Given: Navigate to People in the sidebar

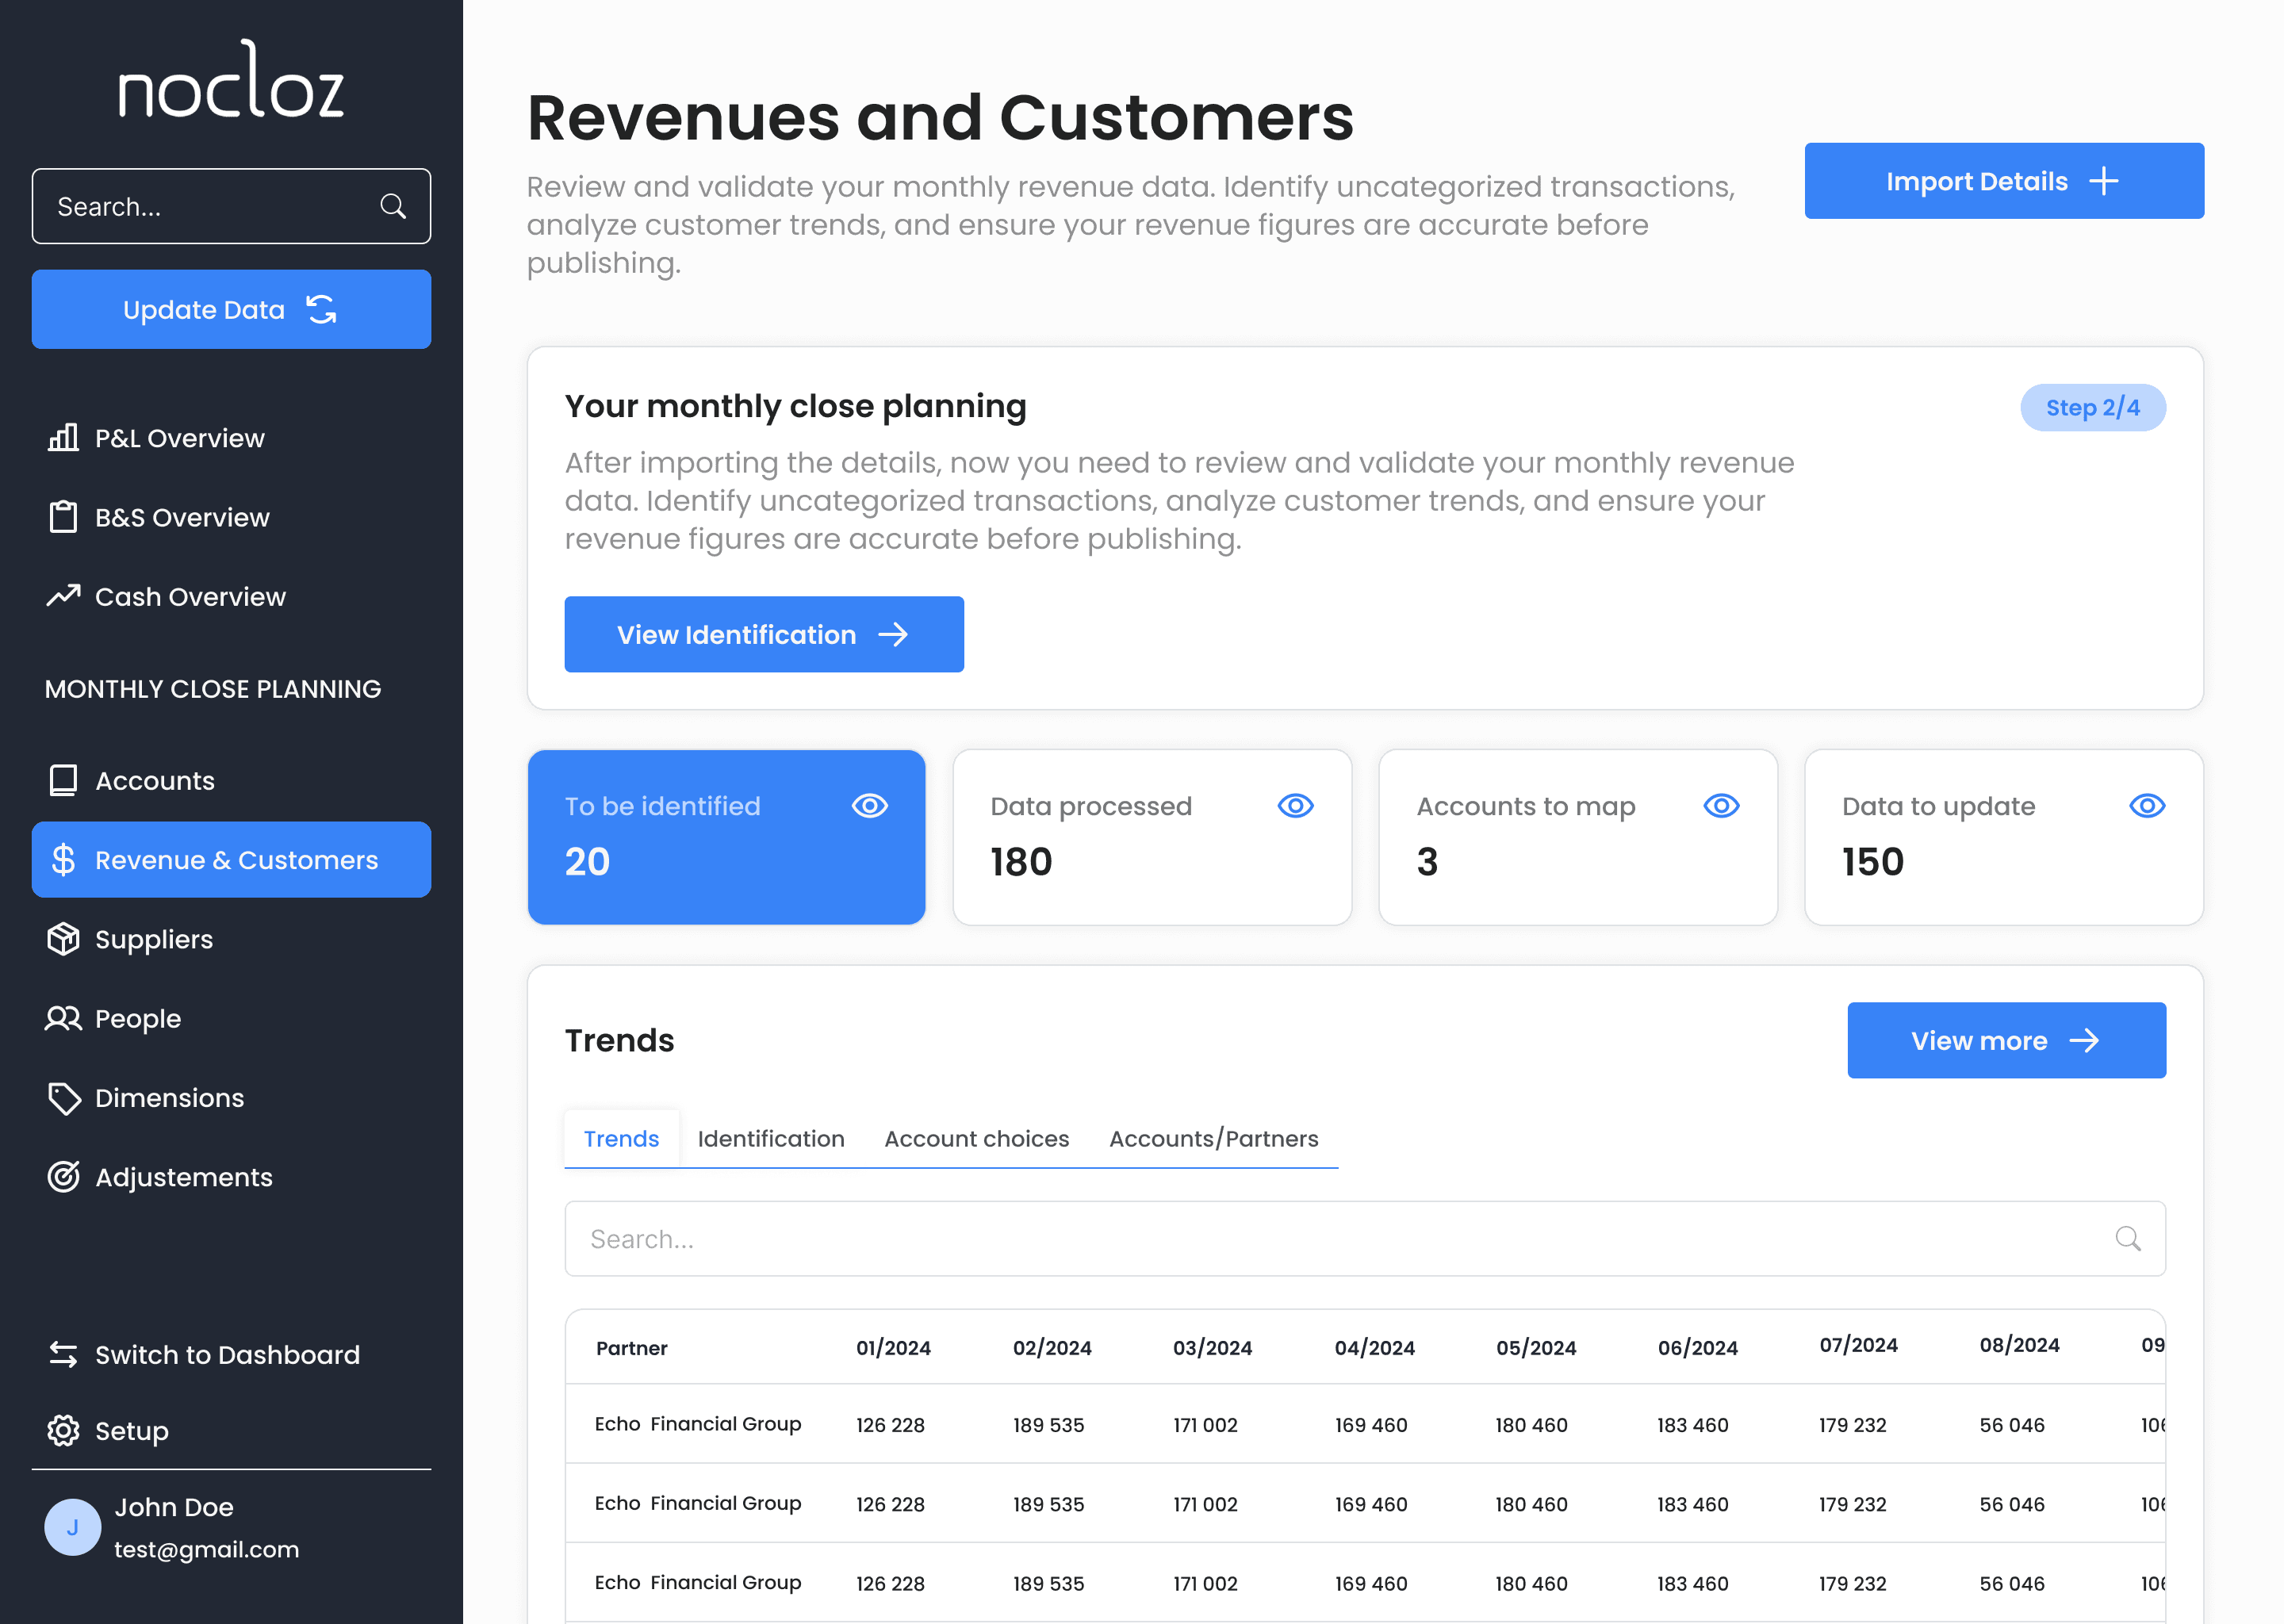Looking at the screenshot, I should click(x=137, y=1018).
